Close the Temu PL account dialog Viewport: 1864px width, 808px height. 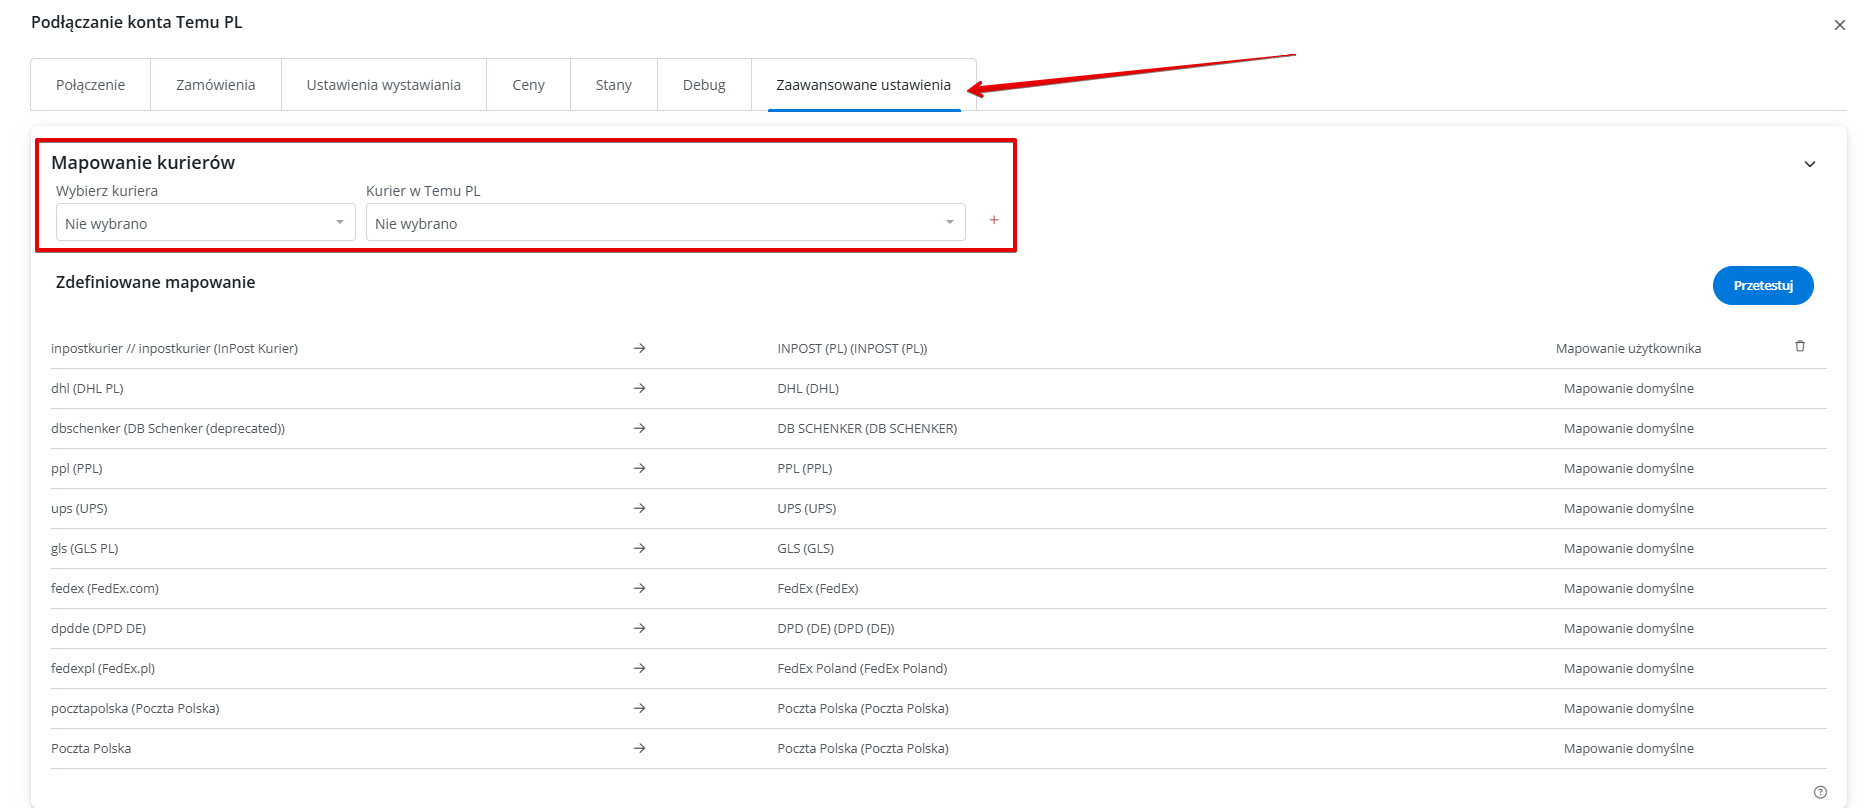tap(1839, 25)
